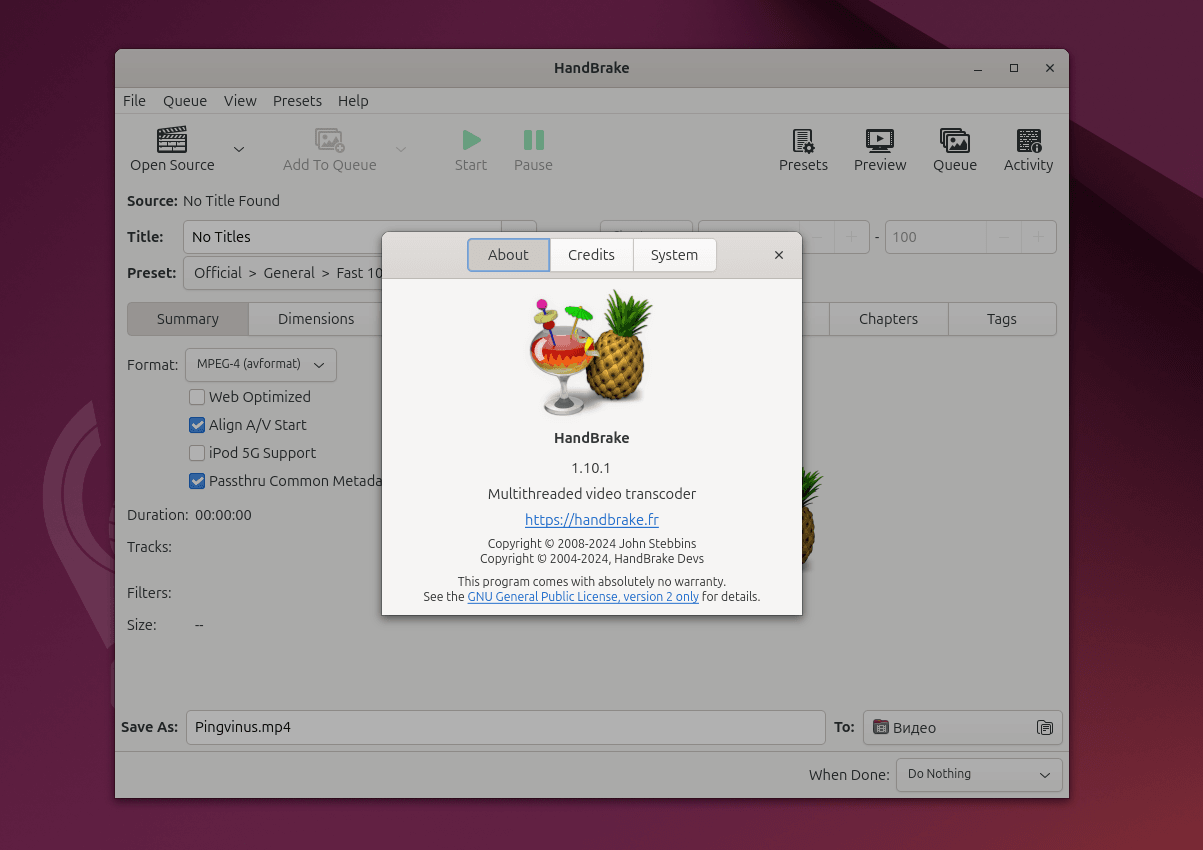Click destination folder browse icon

click(1044, 728)
